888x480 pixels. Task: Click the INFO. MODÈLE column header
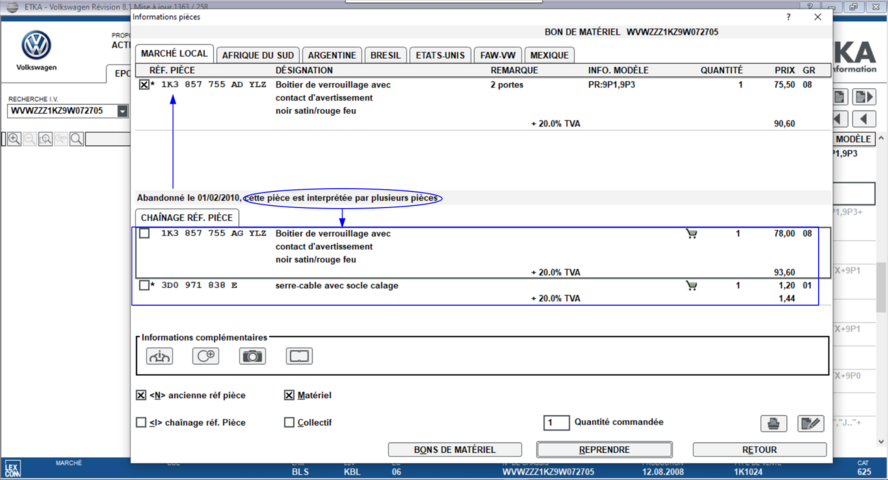point(618,70)
